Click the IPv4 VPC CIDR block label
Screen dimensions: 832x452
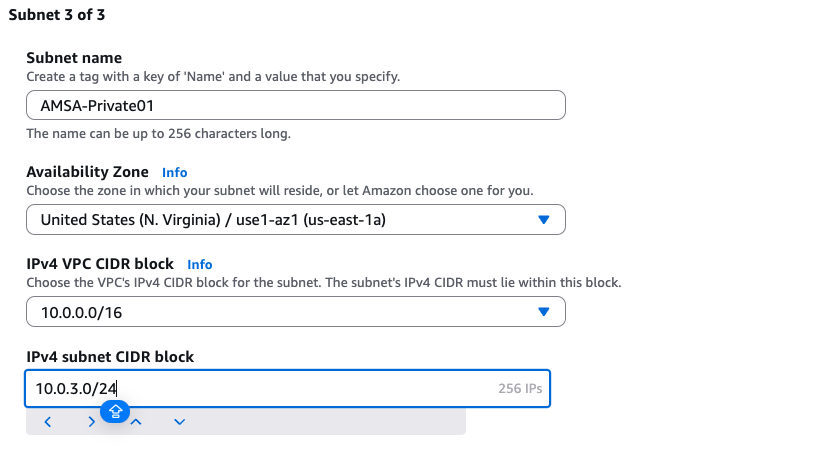click(x=100, y=264)
